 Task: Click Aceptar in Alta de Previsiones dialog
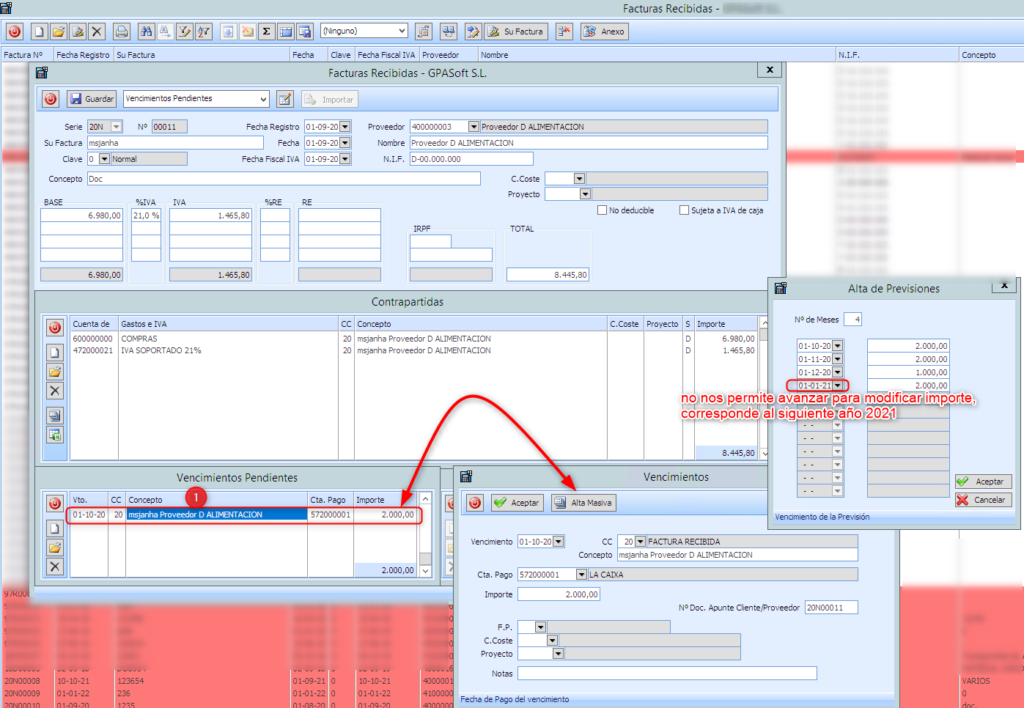click(983, 481)
